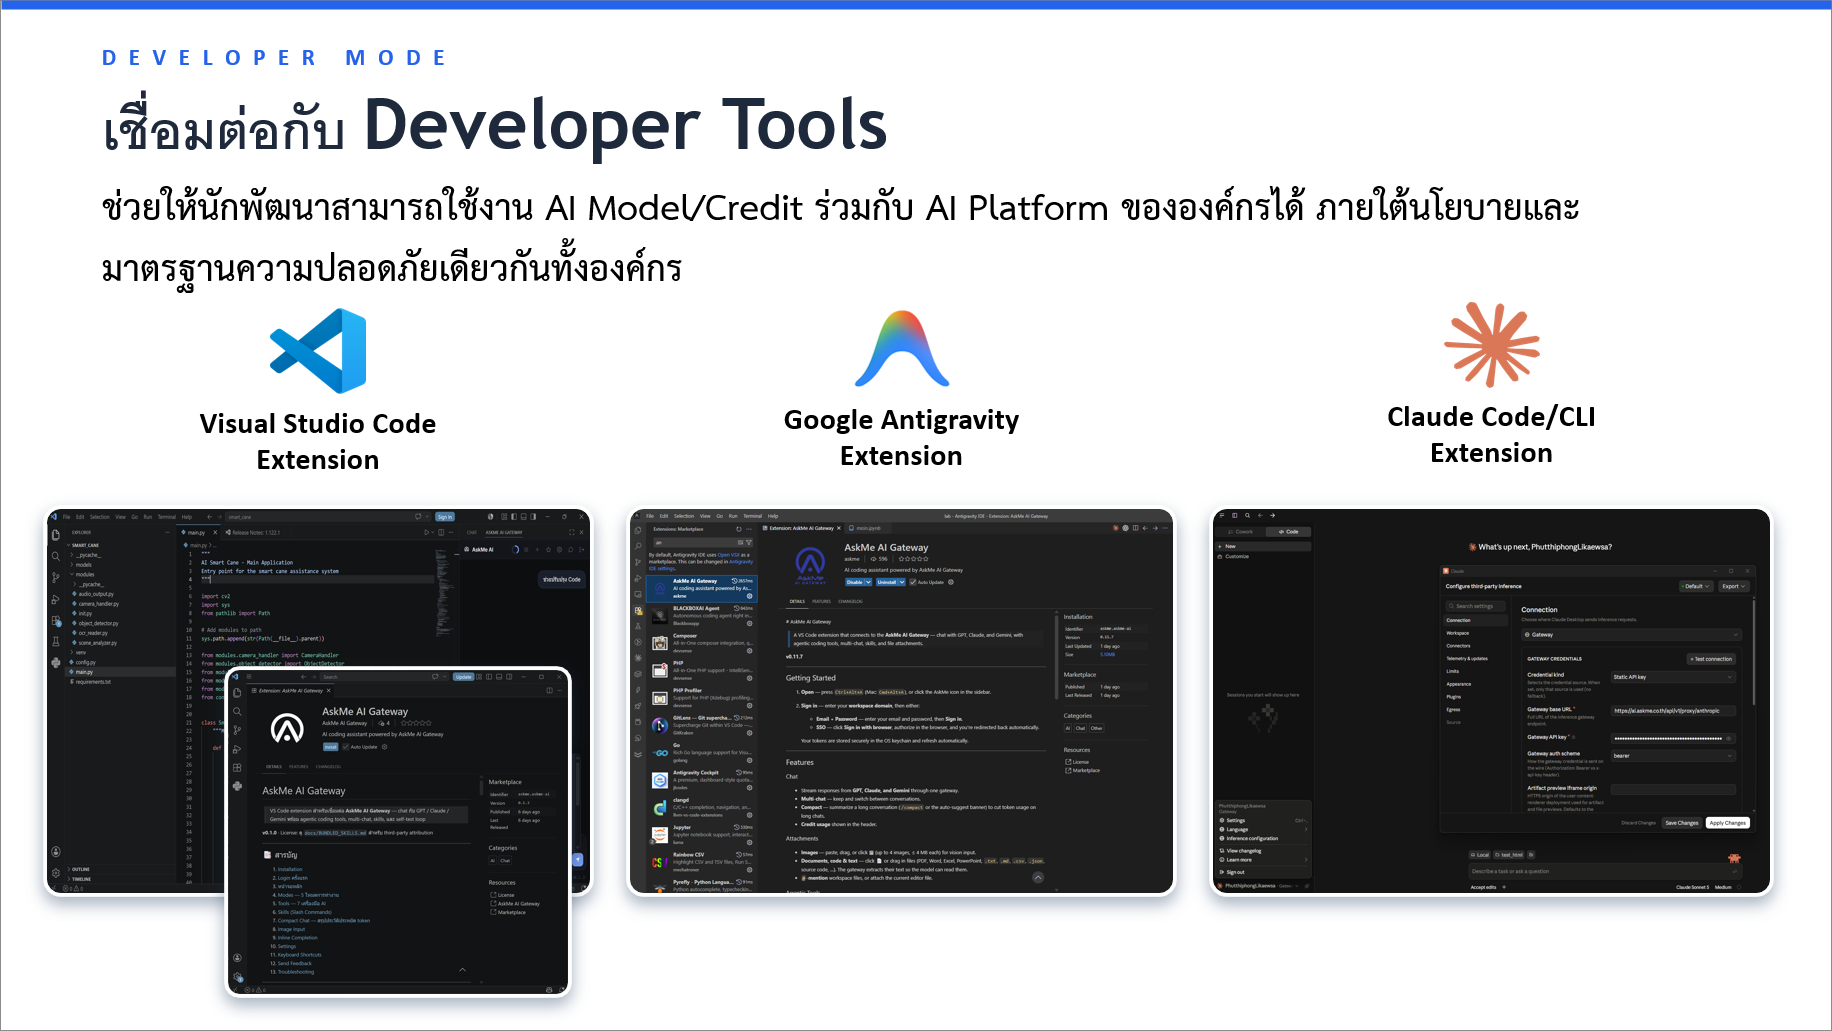Click sidebar toggle icon in Claude window top bar
Image resolution: width=1832 pixels, height=1031 pixels.
tap(1234, 515)
